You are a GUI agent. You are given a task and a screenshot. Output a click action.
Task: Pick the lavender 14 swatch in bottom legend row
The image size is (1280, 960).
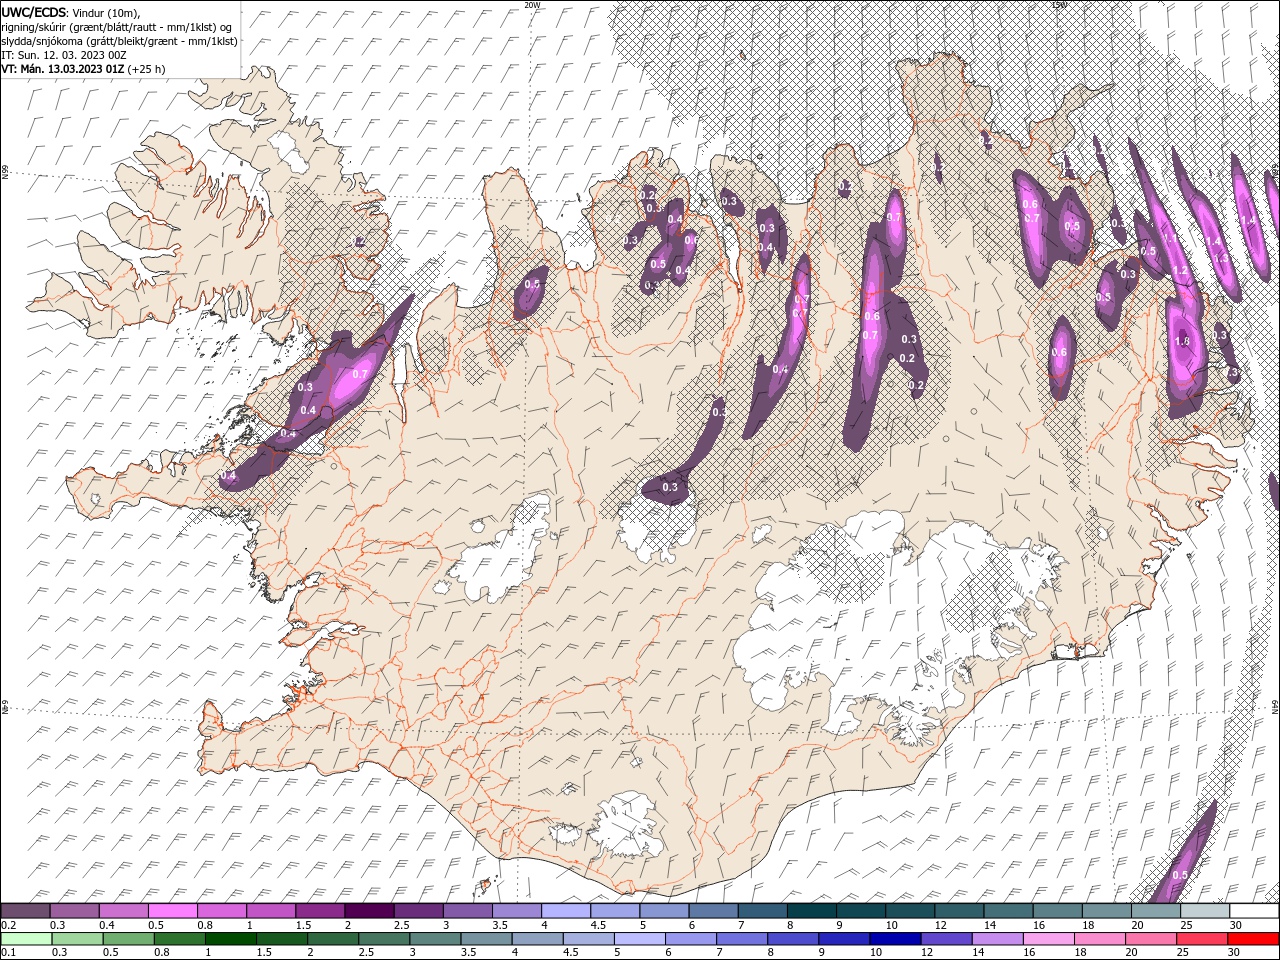tap(997, 939)
